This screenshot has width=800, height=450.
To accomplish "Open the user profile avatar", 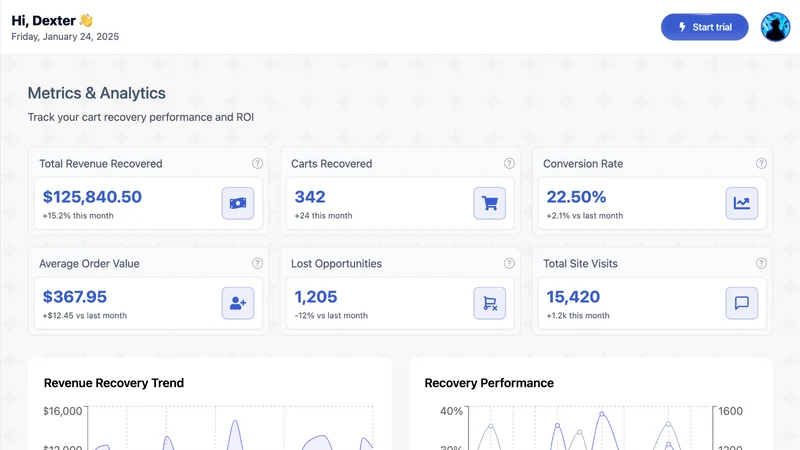I will click(776, 27).
